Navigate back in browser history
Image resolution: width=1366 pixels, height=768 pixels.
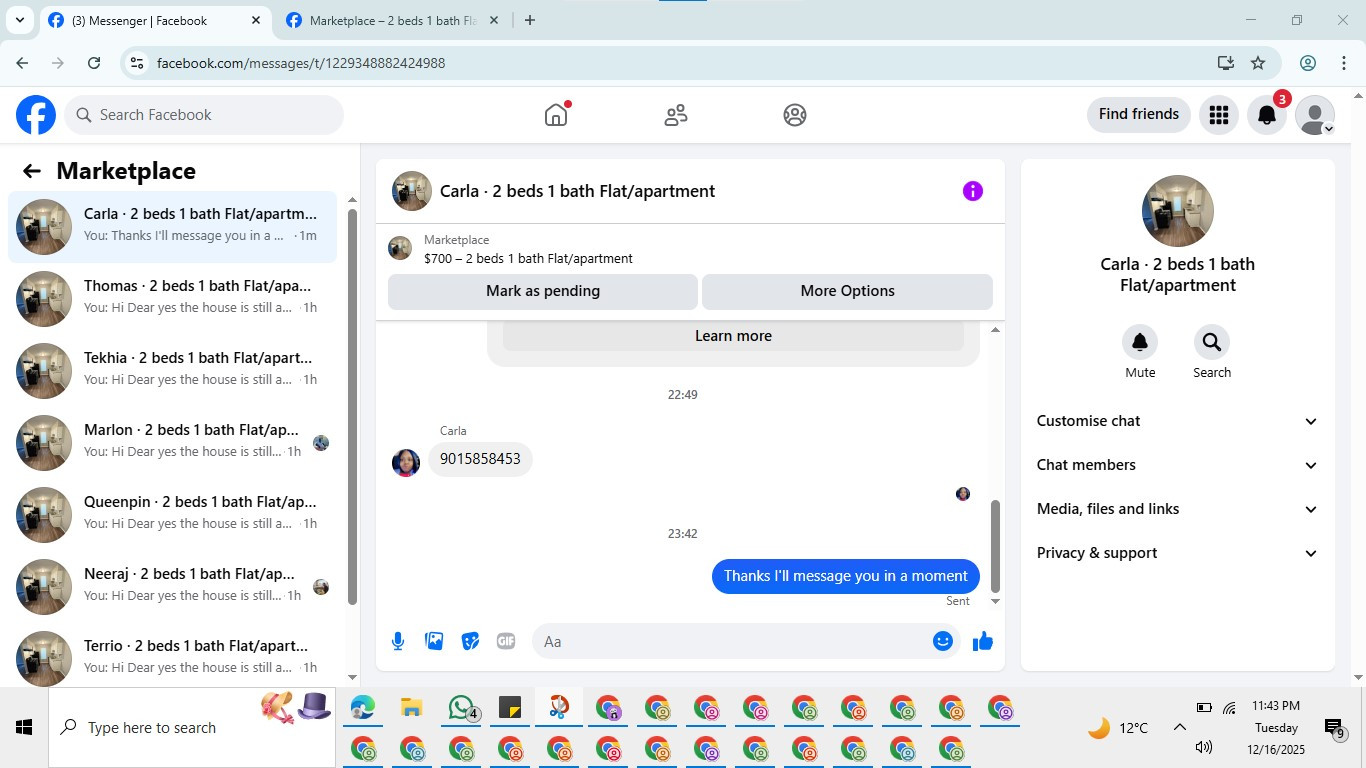(x=22, y=63)
